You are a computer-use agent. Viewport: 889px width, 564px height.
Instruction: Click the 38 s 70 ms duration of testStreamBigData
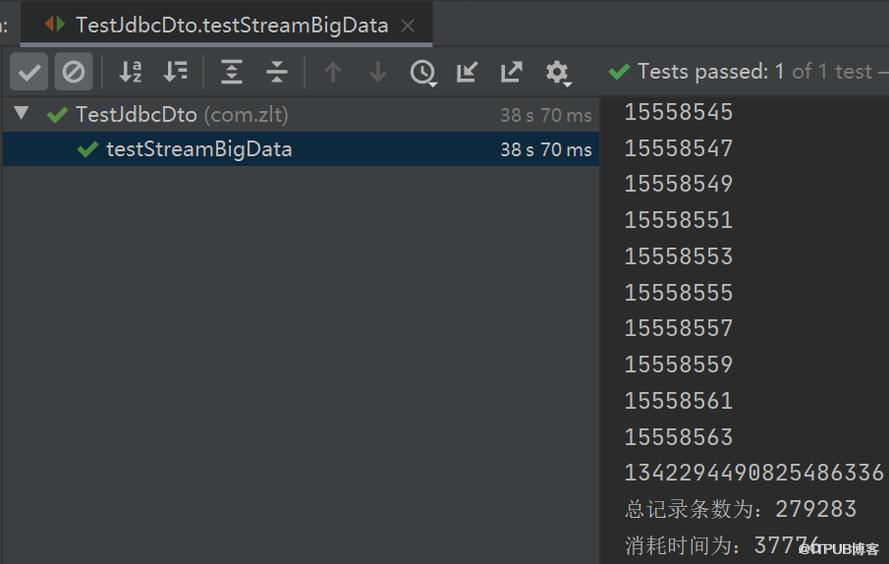coord(546,150)
